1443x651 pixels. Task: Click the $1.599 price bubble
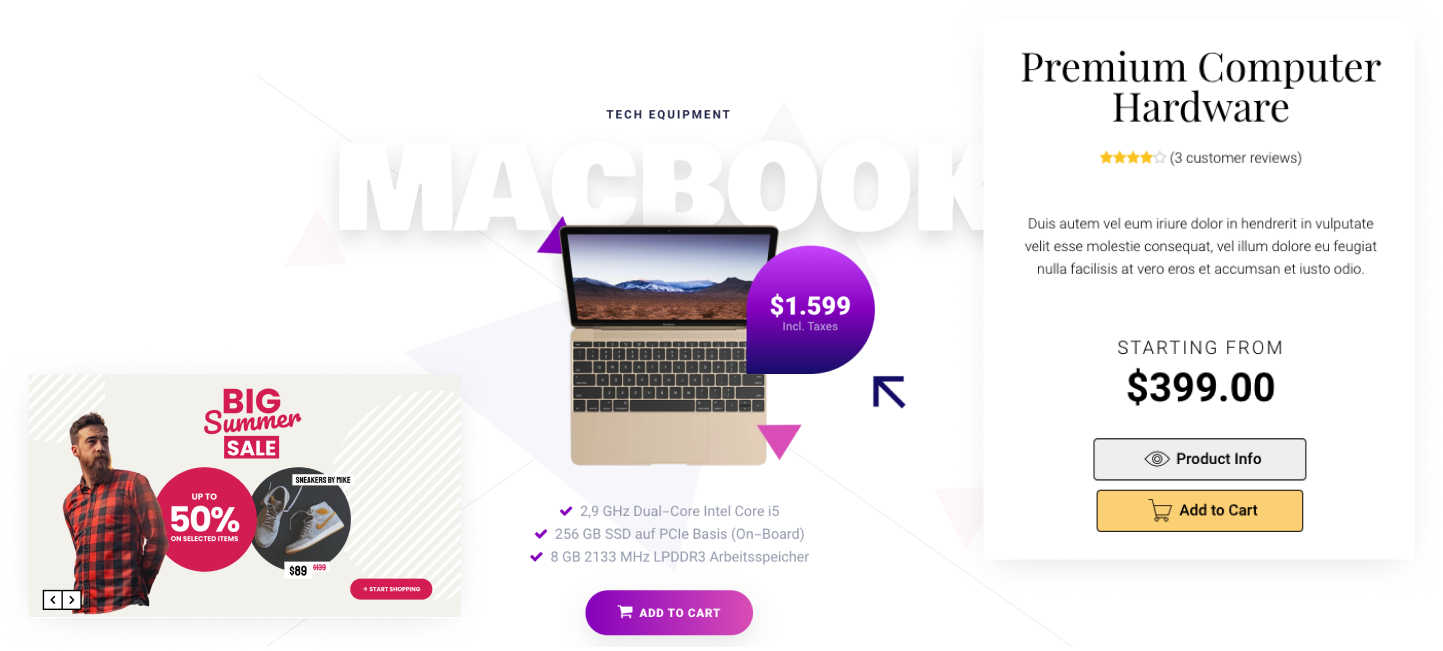pos(810,310)
